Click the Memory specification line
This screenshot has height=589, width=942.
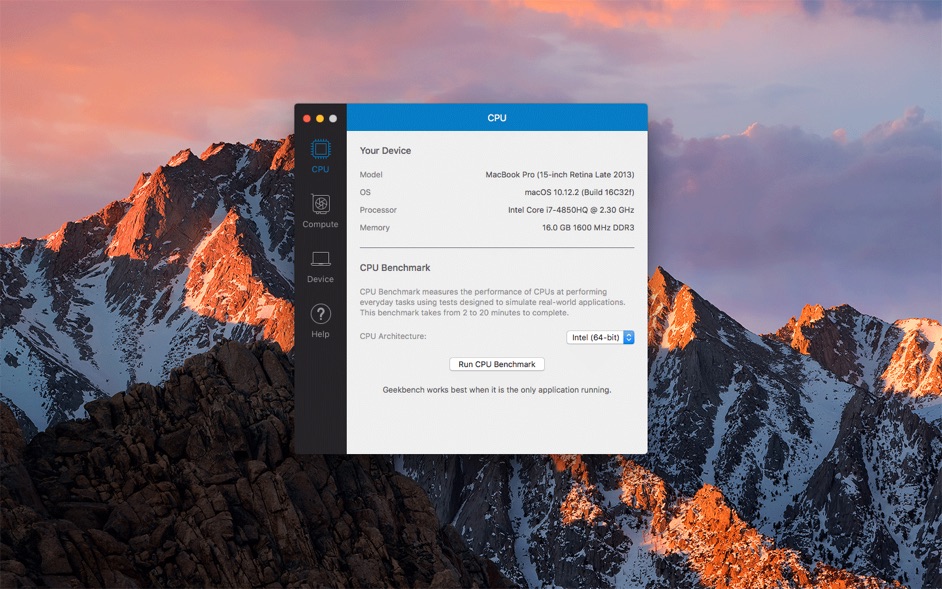click(588, 227)
